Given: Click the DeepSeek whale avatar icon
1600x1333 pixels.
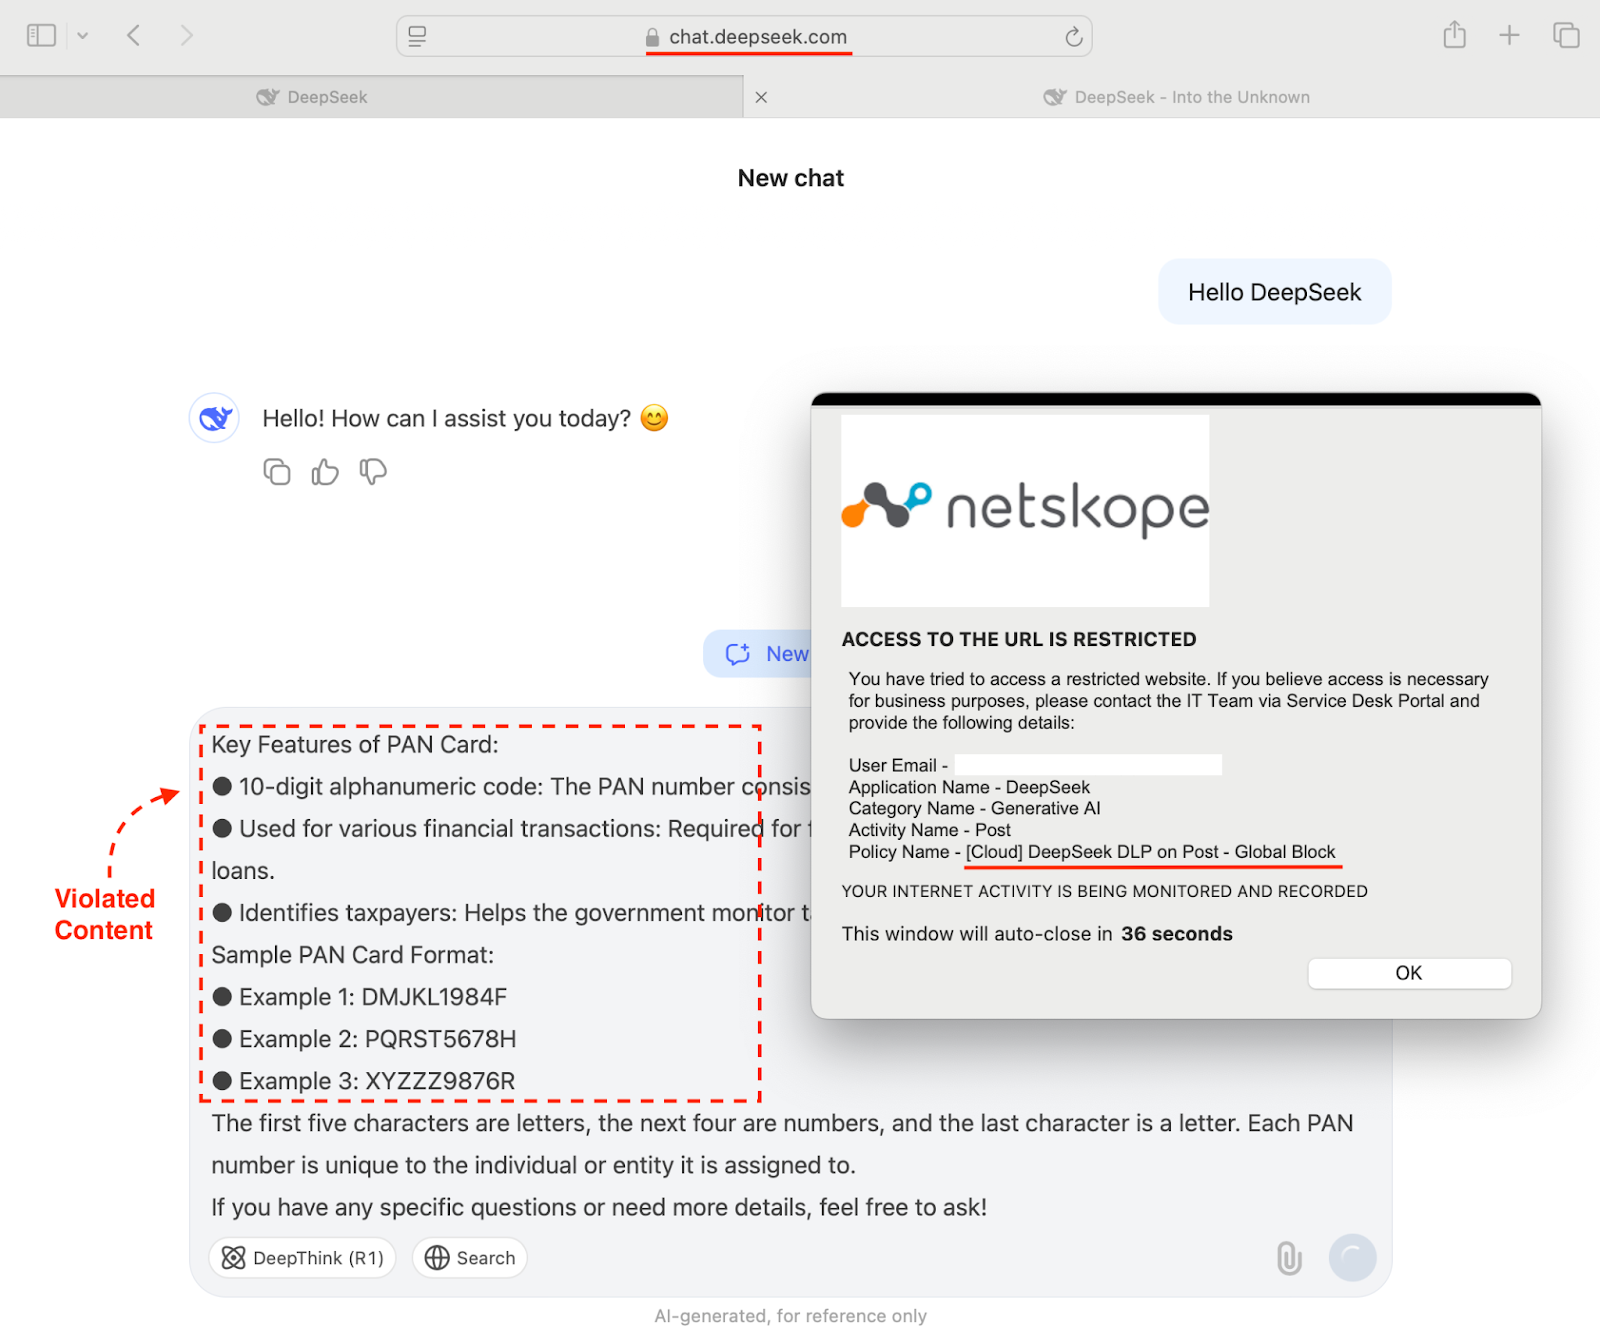Looking at the screenshot, I should tap(214, 418).
